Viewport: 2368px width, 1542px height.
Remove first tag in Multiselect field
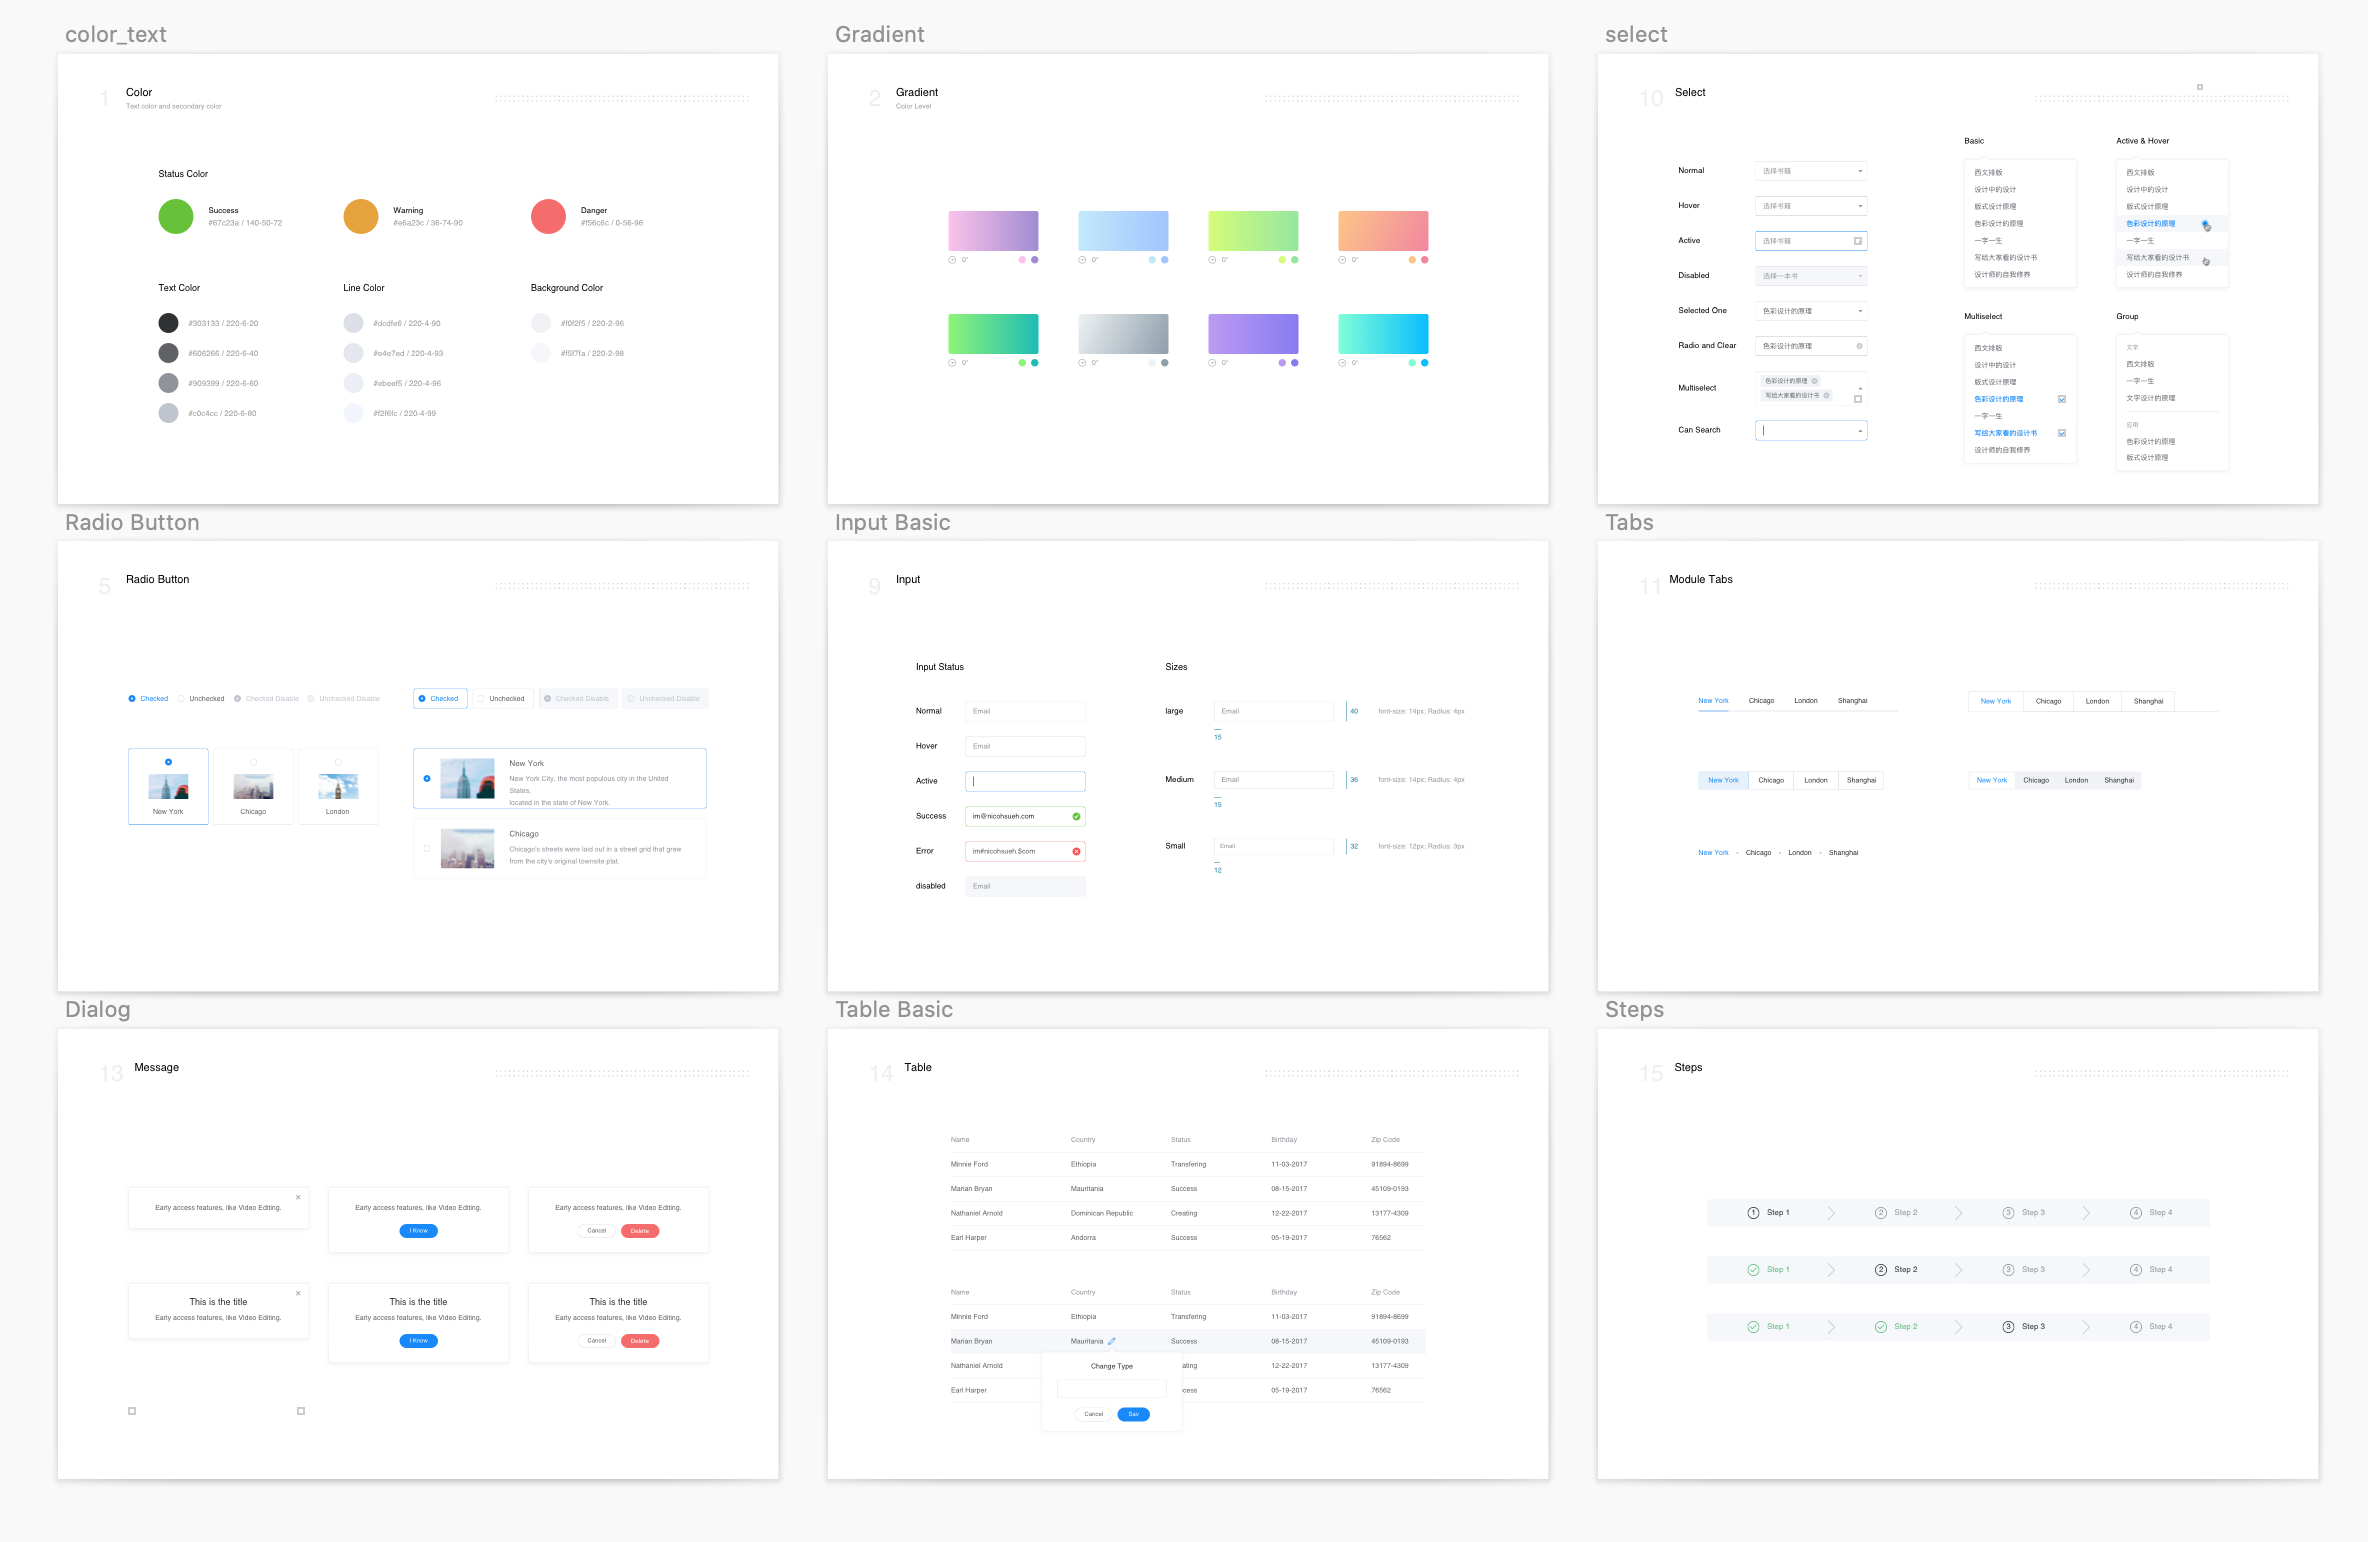point(1814,381)
